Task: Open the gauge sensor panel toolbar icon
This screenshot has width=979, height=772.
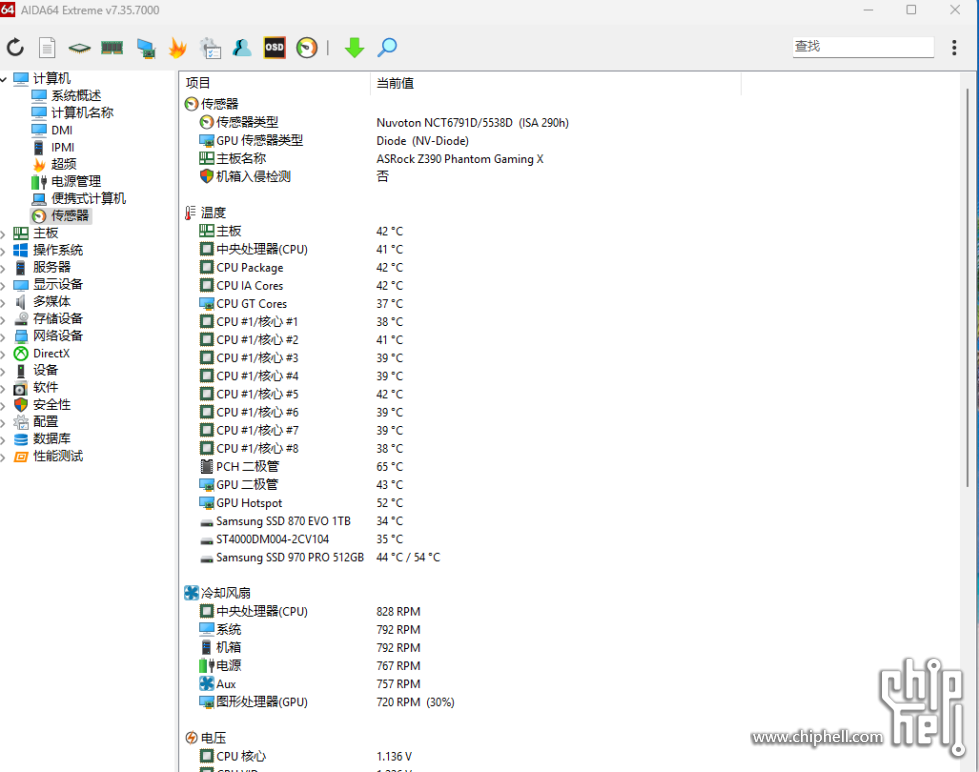Action: coord(307,47)
